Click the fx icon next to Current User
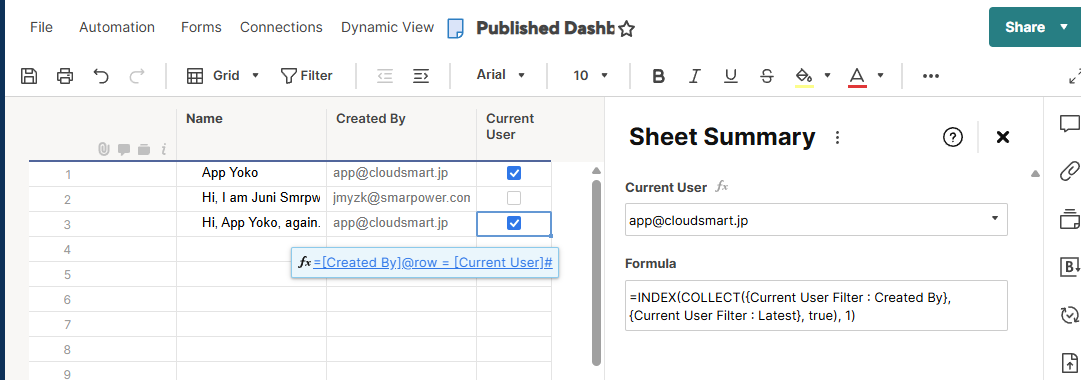This screenshot has height=380, width=1081. (x=721, y=187)
